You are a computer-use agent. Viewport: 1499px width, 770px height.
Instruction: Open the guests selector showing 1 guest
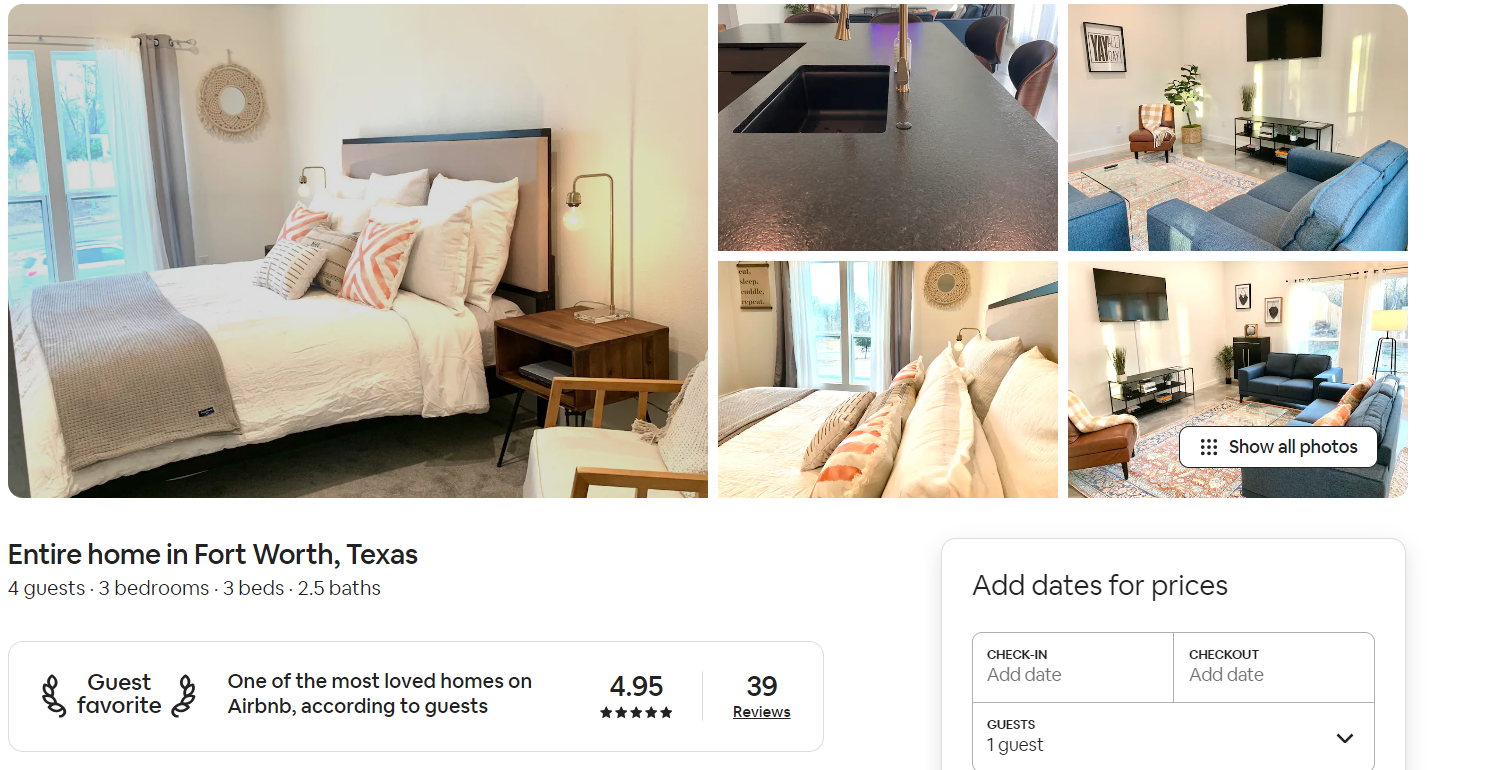(x=1173, y=736)
